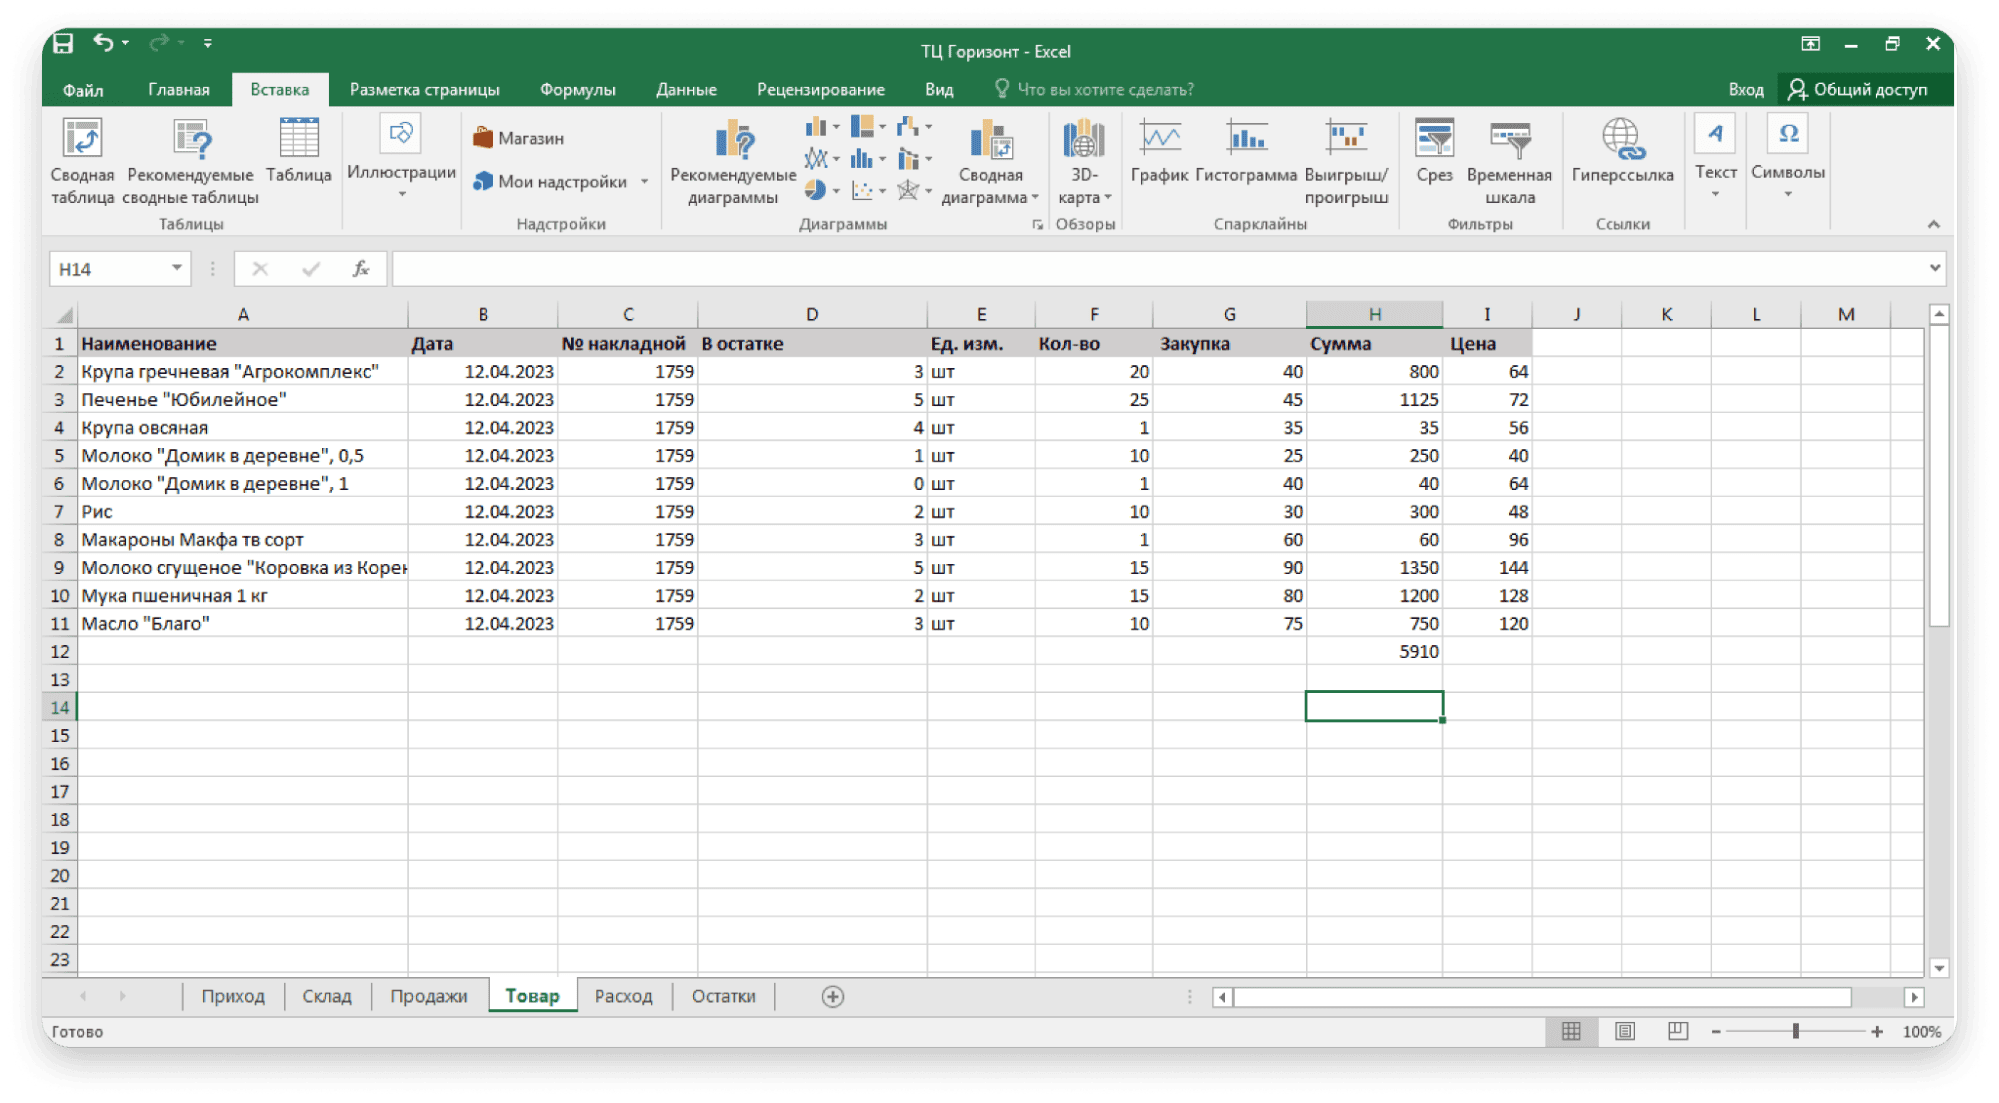Insert a PivotTable (Сводная таблица)
The image size is (1999, 1103).
tap(82, 160)
